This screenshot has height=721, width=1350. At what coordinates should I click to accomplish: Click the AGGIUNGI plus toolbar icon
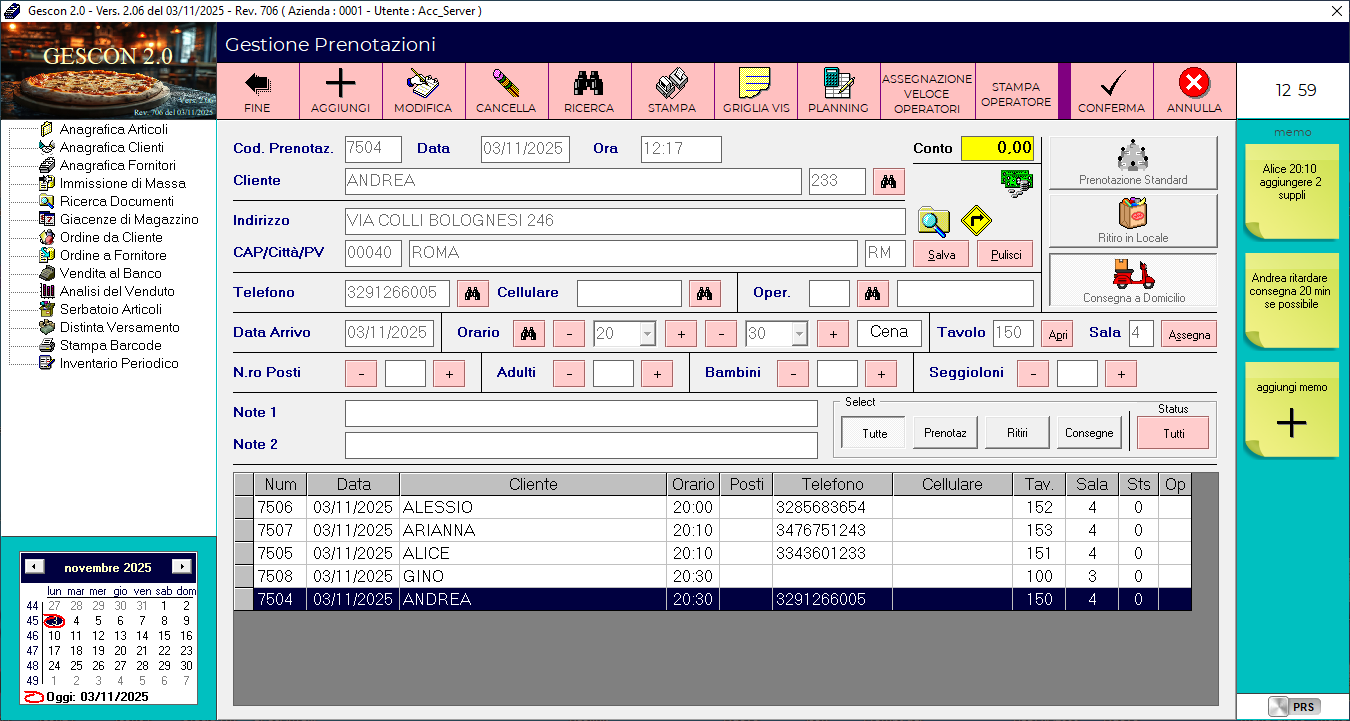[x=340, y=91]
